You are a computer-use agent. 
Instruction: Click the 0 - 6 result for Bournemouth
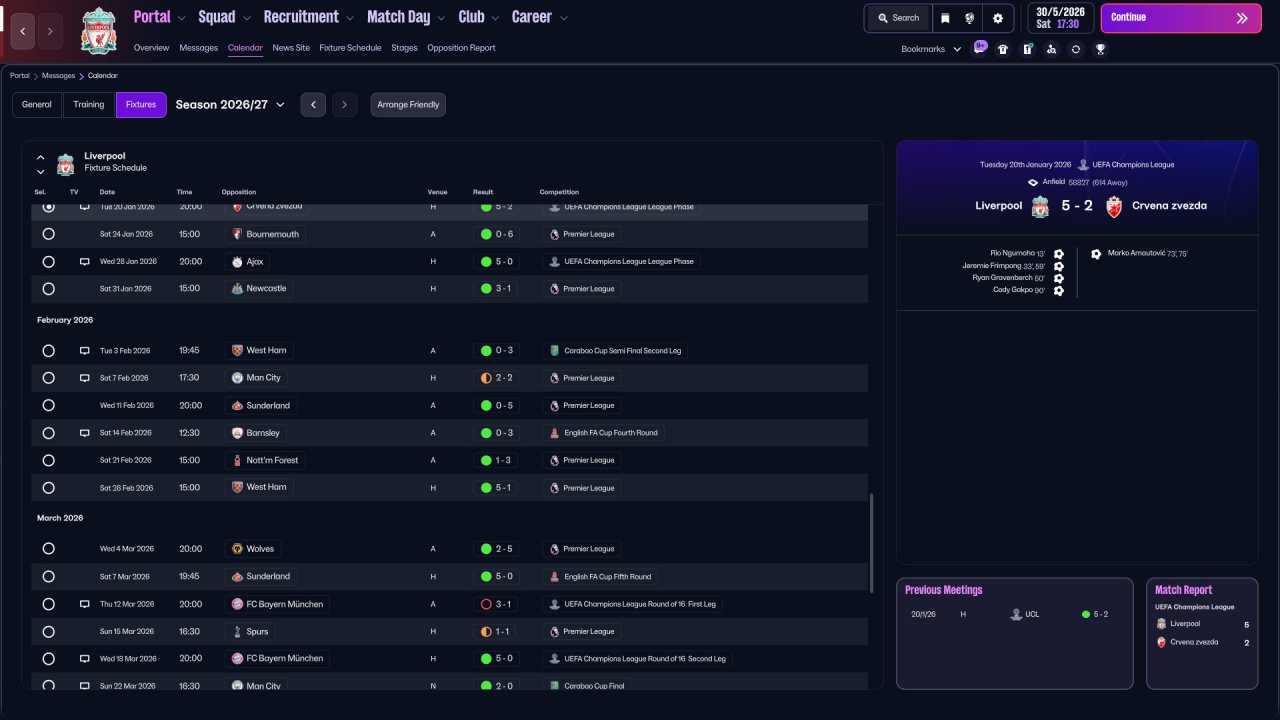coord(497,234)
